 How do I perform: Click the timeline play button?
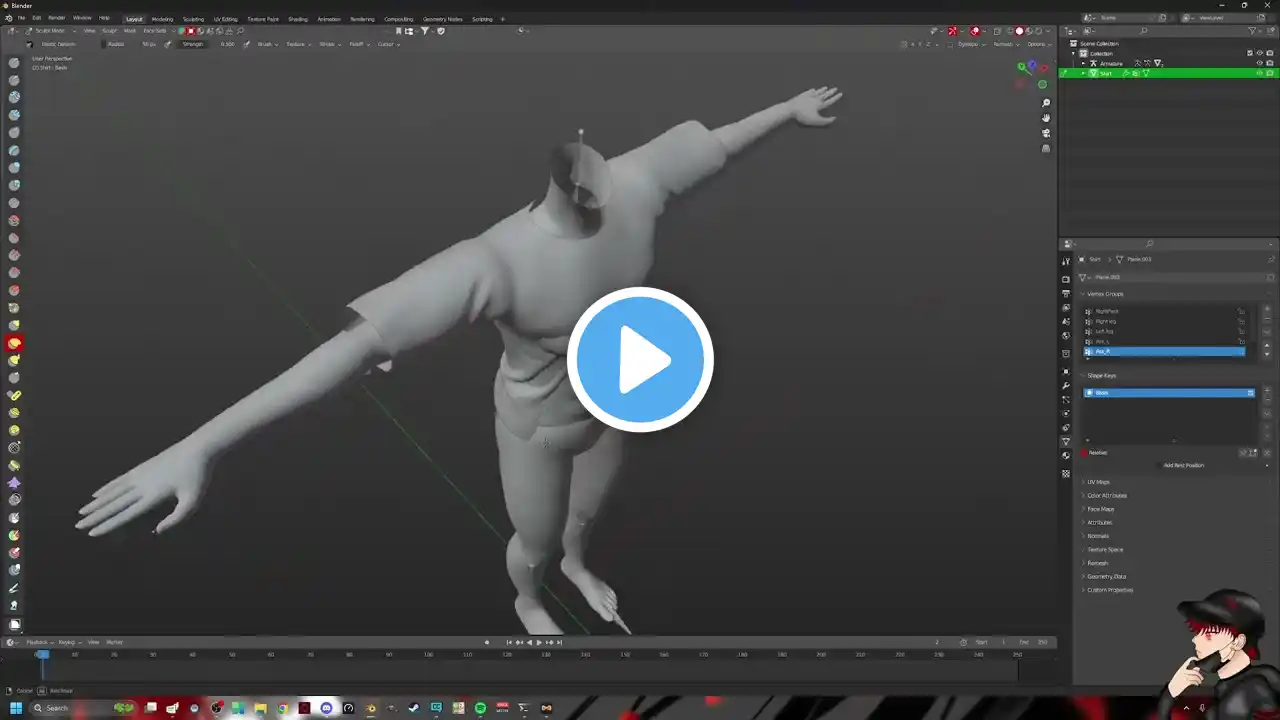point(539,642)
